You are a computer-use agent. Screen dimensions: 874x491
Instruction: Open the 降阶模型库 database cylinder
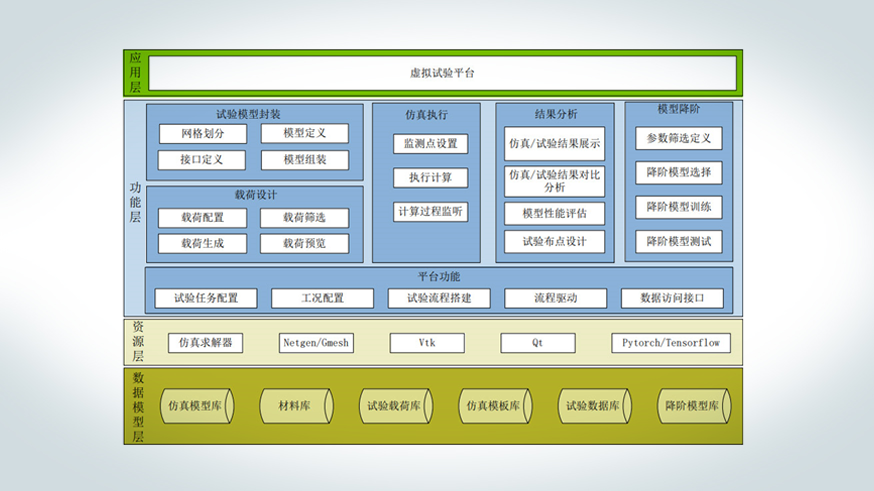coord(692,406)
